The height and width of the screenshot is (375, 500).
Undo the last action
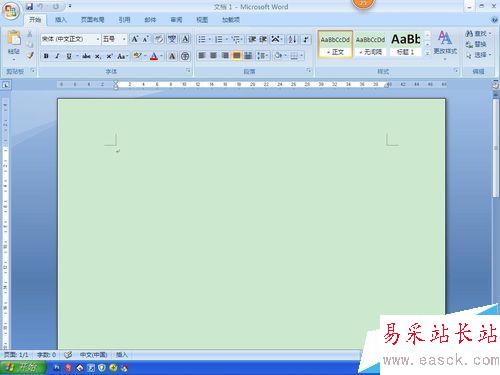tap(40, 6)
